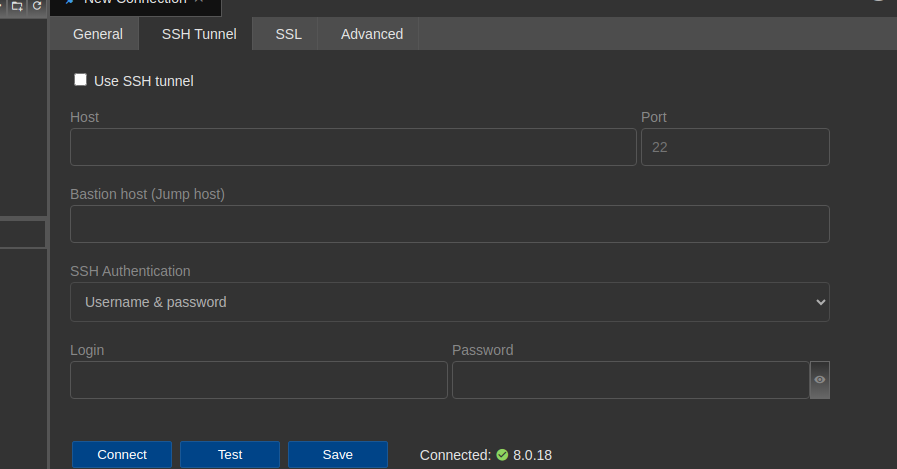
Task: Click into the Port field
Action: pyautogui.click(x=735, y=147)
